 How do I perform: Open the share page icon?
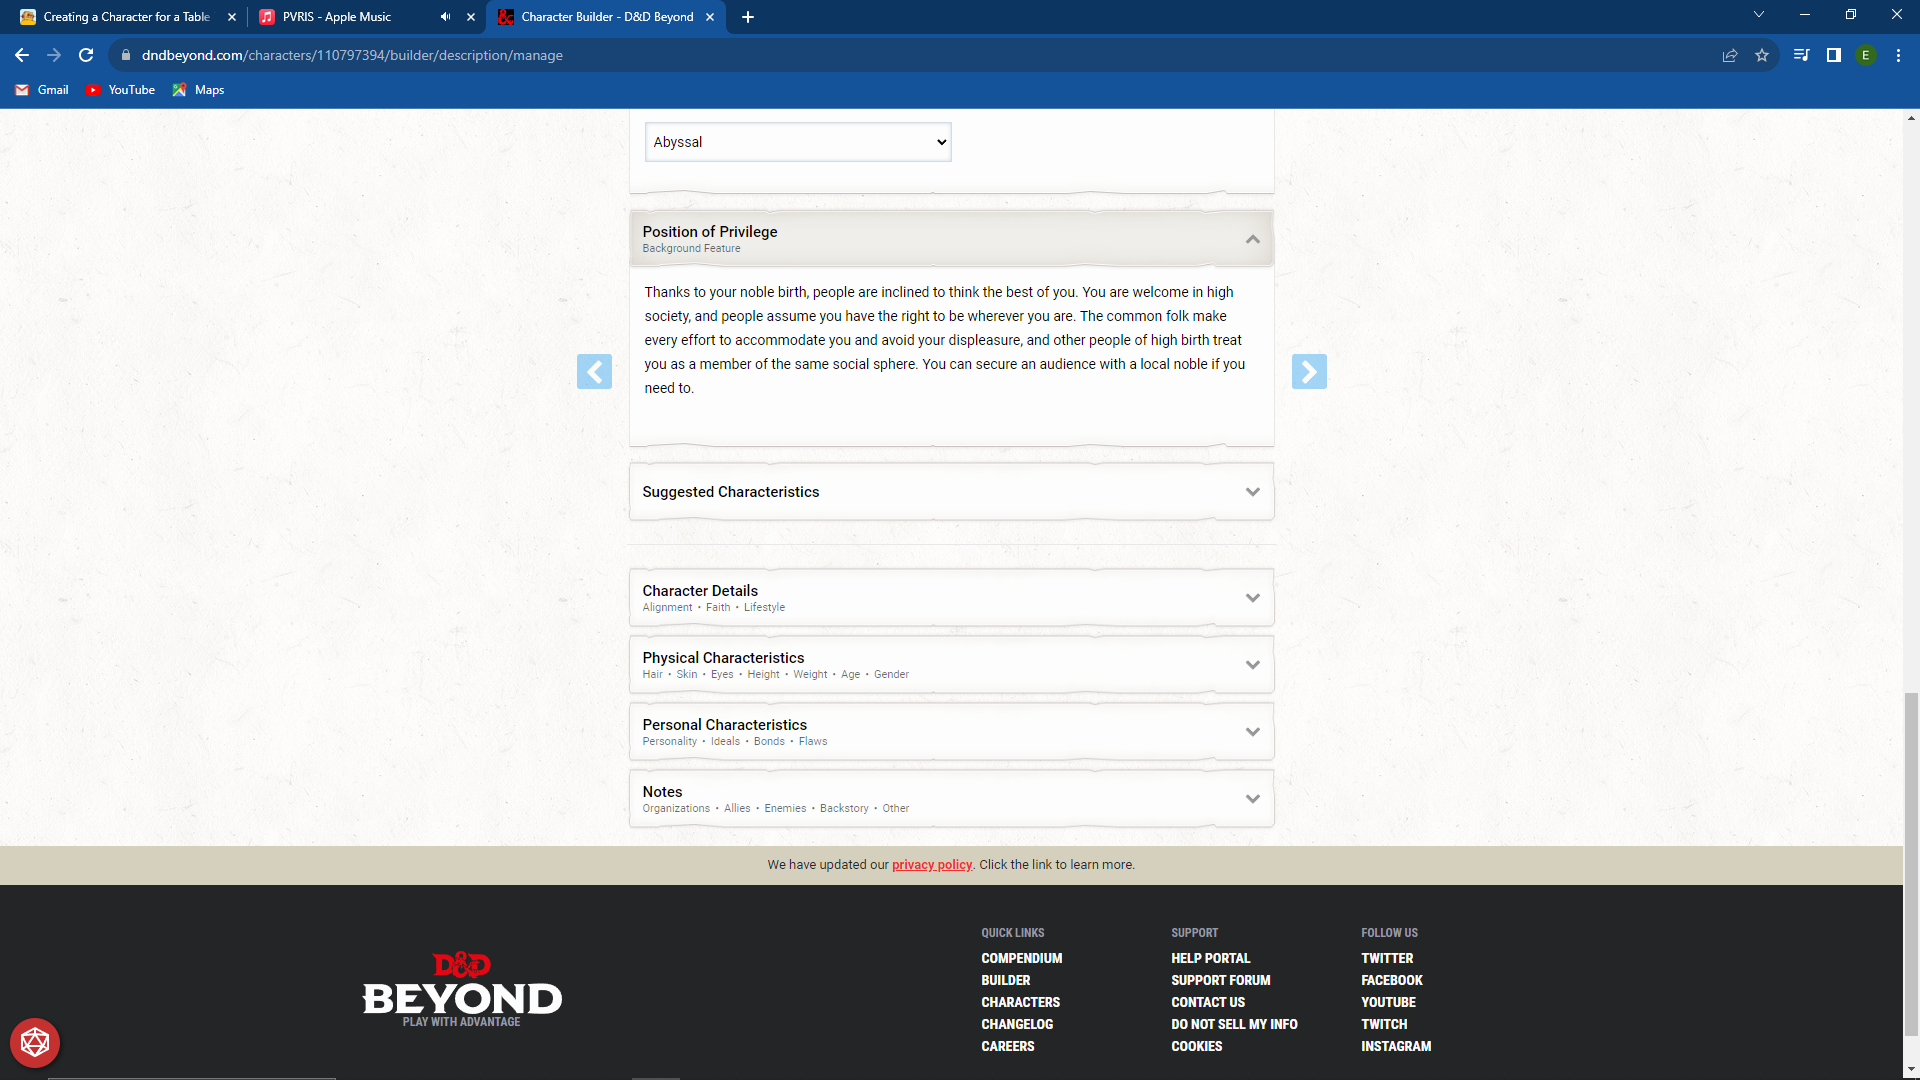(1730, 55)
